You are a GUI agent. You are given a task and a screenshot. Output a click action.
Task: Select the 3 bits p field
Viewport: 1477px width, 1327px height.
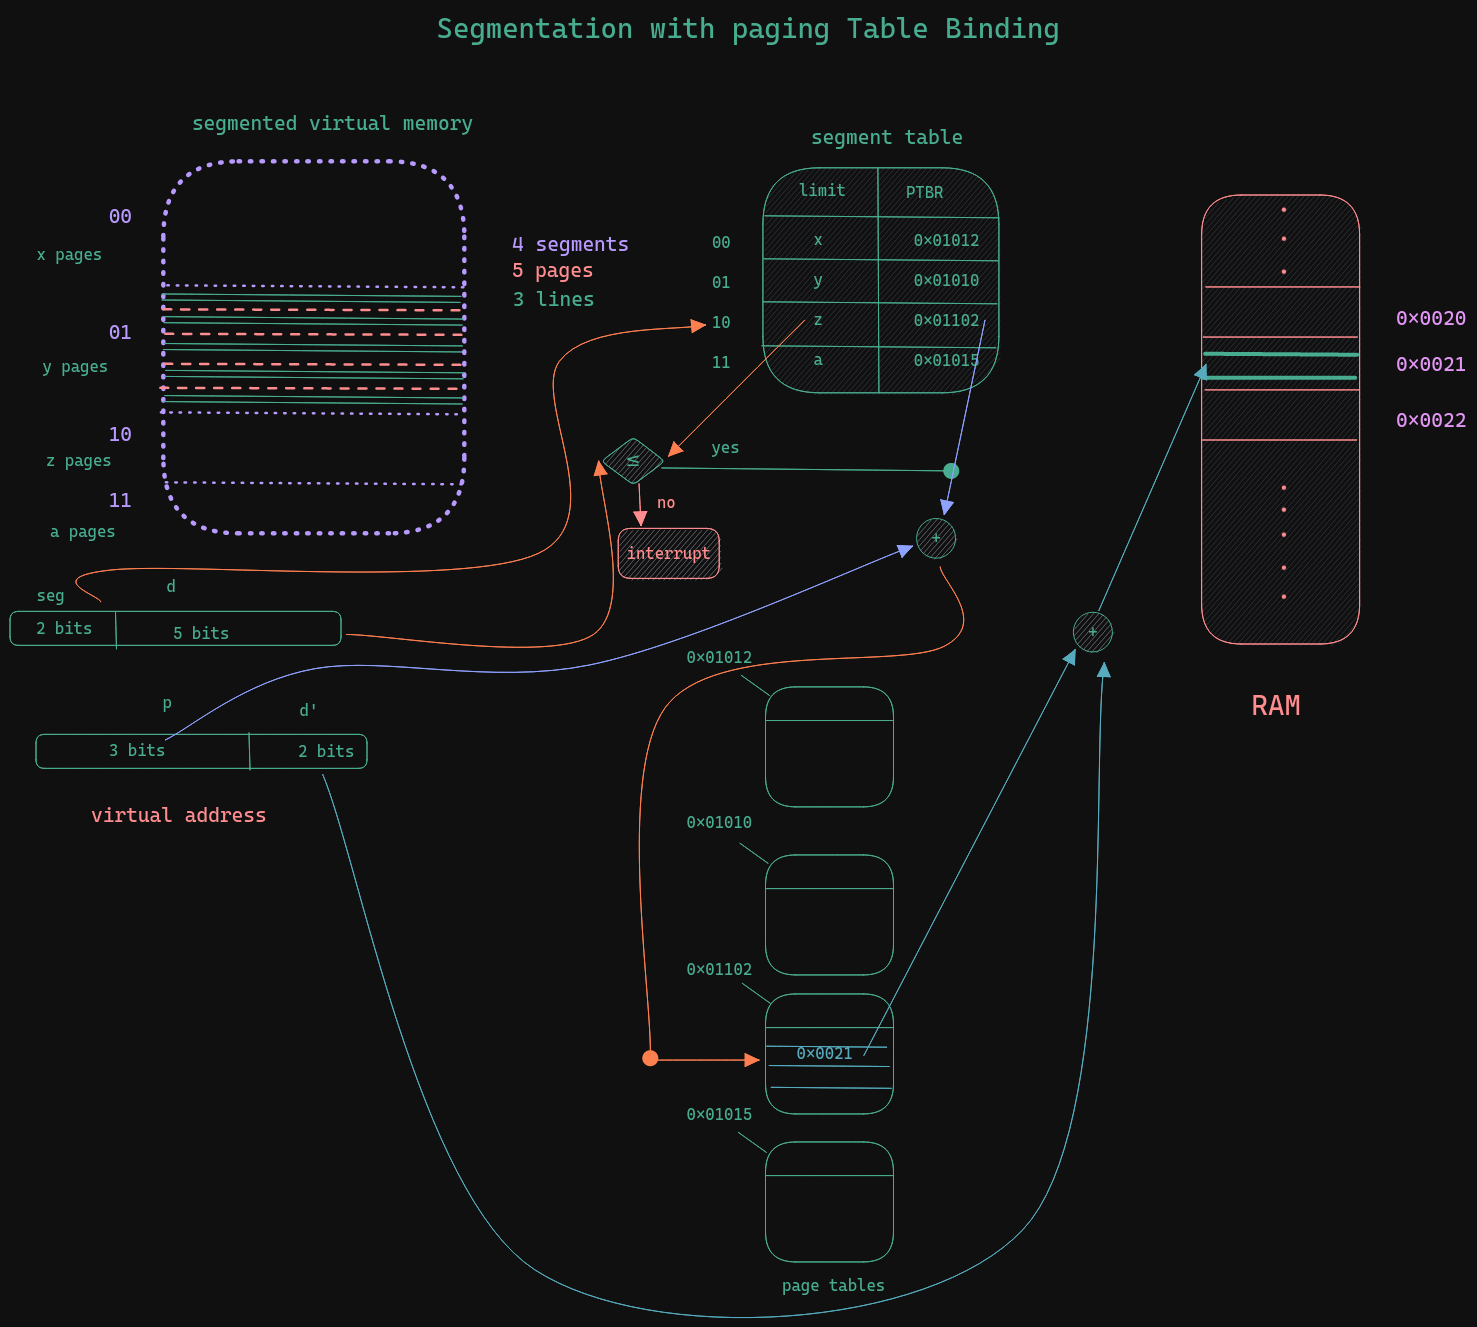pos(143,751)
